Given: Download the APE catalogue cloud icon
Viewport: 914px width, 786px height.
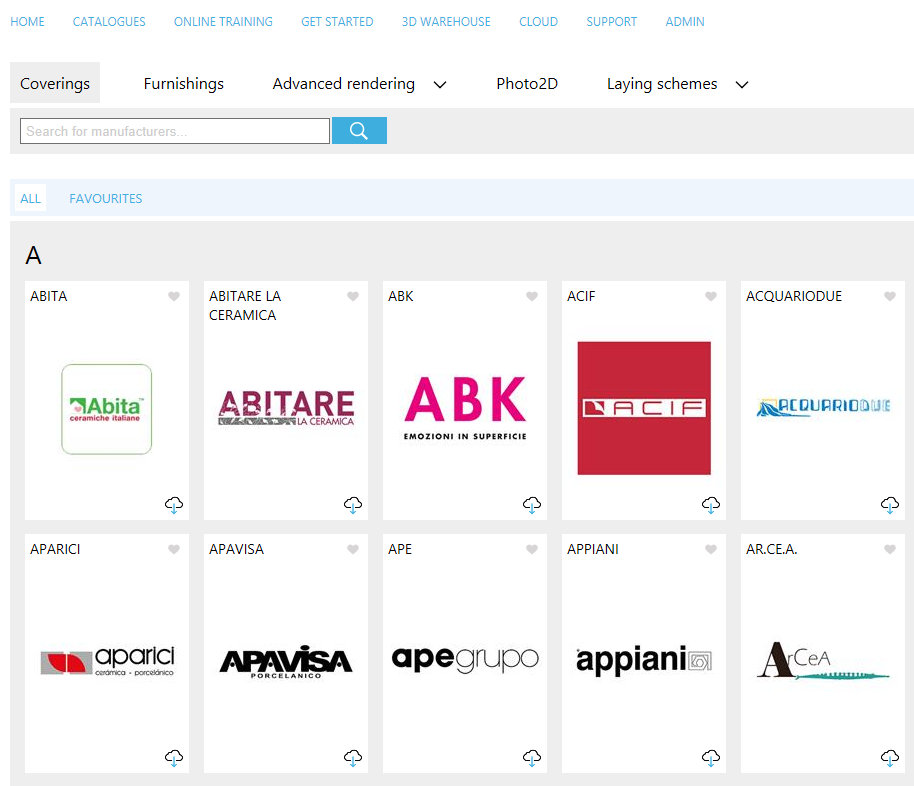Looking at the screenshot, I should pyautogui.click(x=532, y=757).
